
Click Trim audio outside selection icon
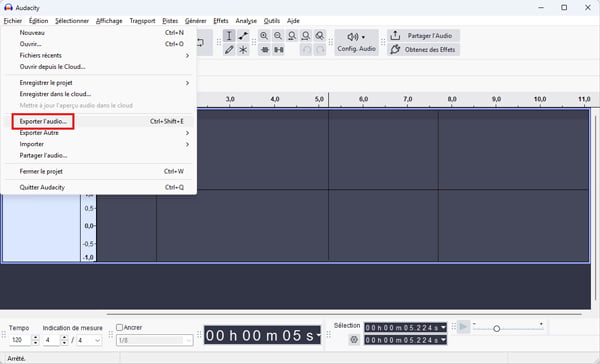[x=264, y=50]
